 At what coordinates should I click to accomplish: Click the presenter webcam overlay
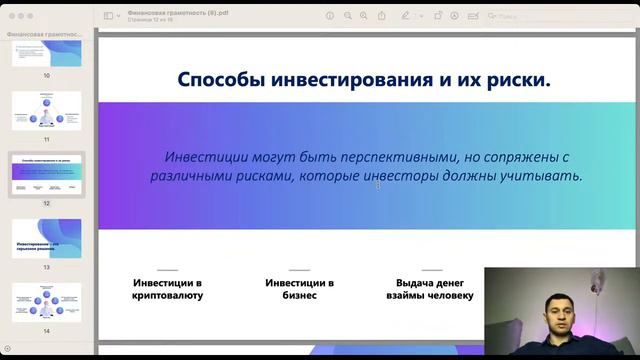click(562, 311)
